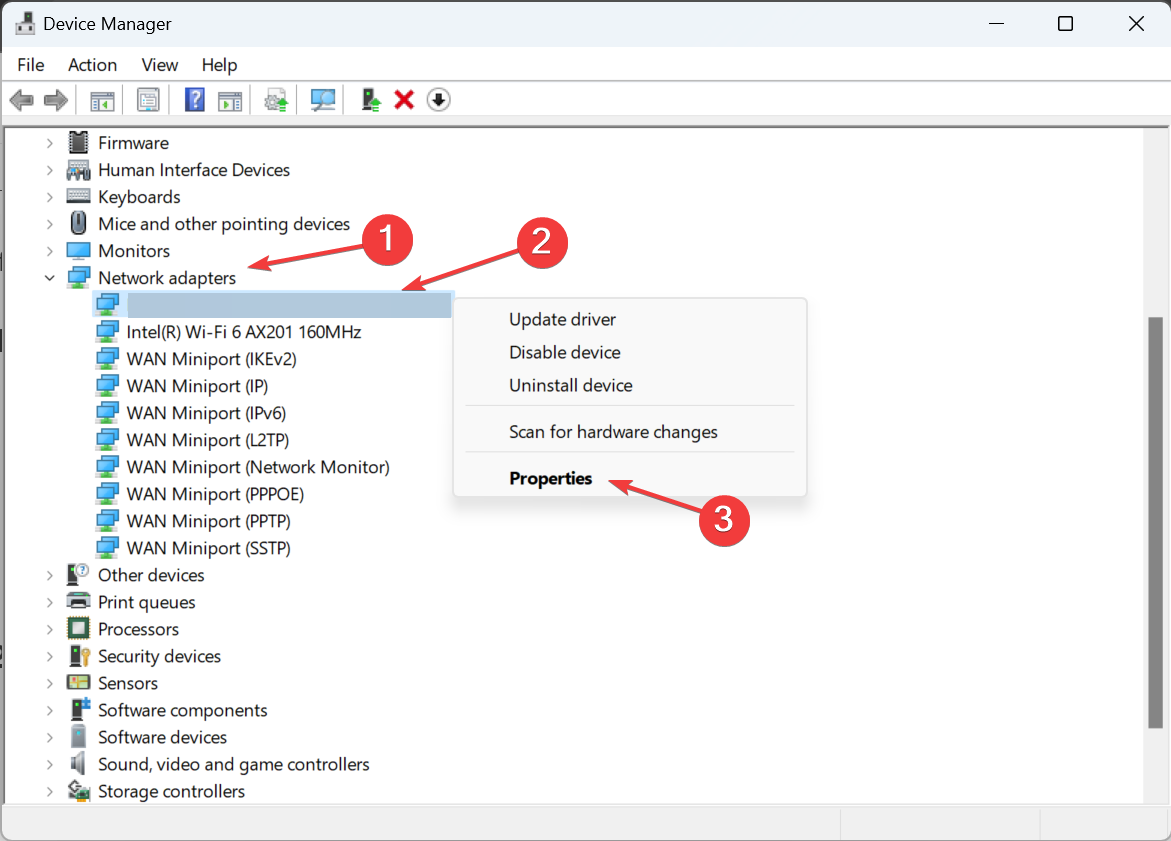Expand the Processors category arrow

pos(49,629)
